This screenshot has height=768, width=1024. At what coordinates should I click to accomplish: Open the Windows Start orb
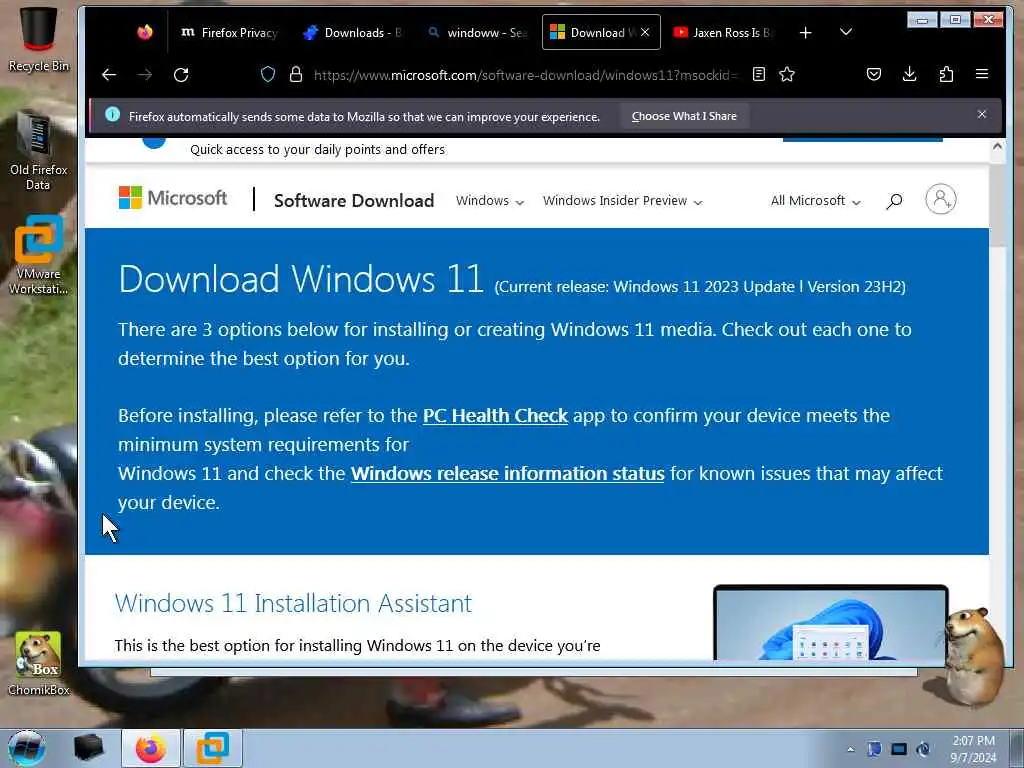pyautogui.click(x=26, y=748)
